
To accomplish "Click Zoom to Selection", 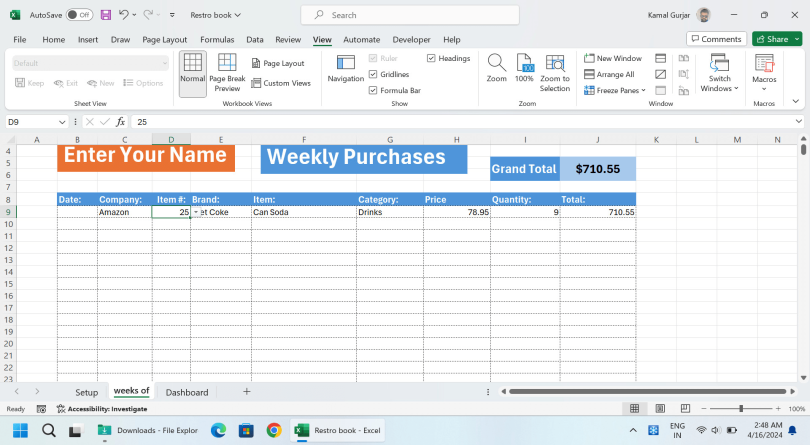I will click(x=555, y=72).
